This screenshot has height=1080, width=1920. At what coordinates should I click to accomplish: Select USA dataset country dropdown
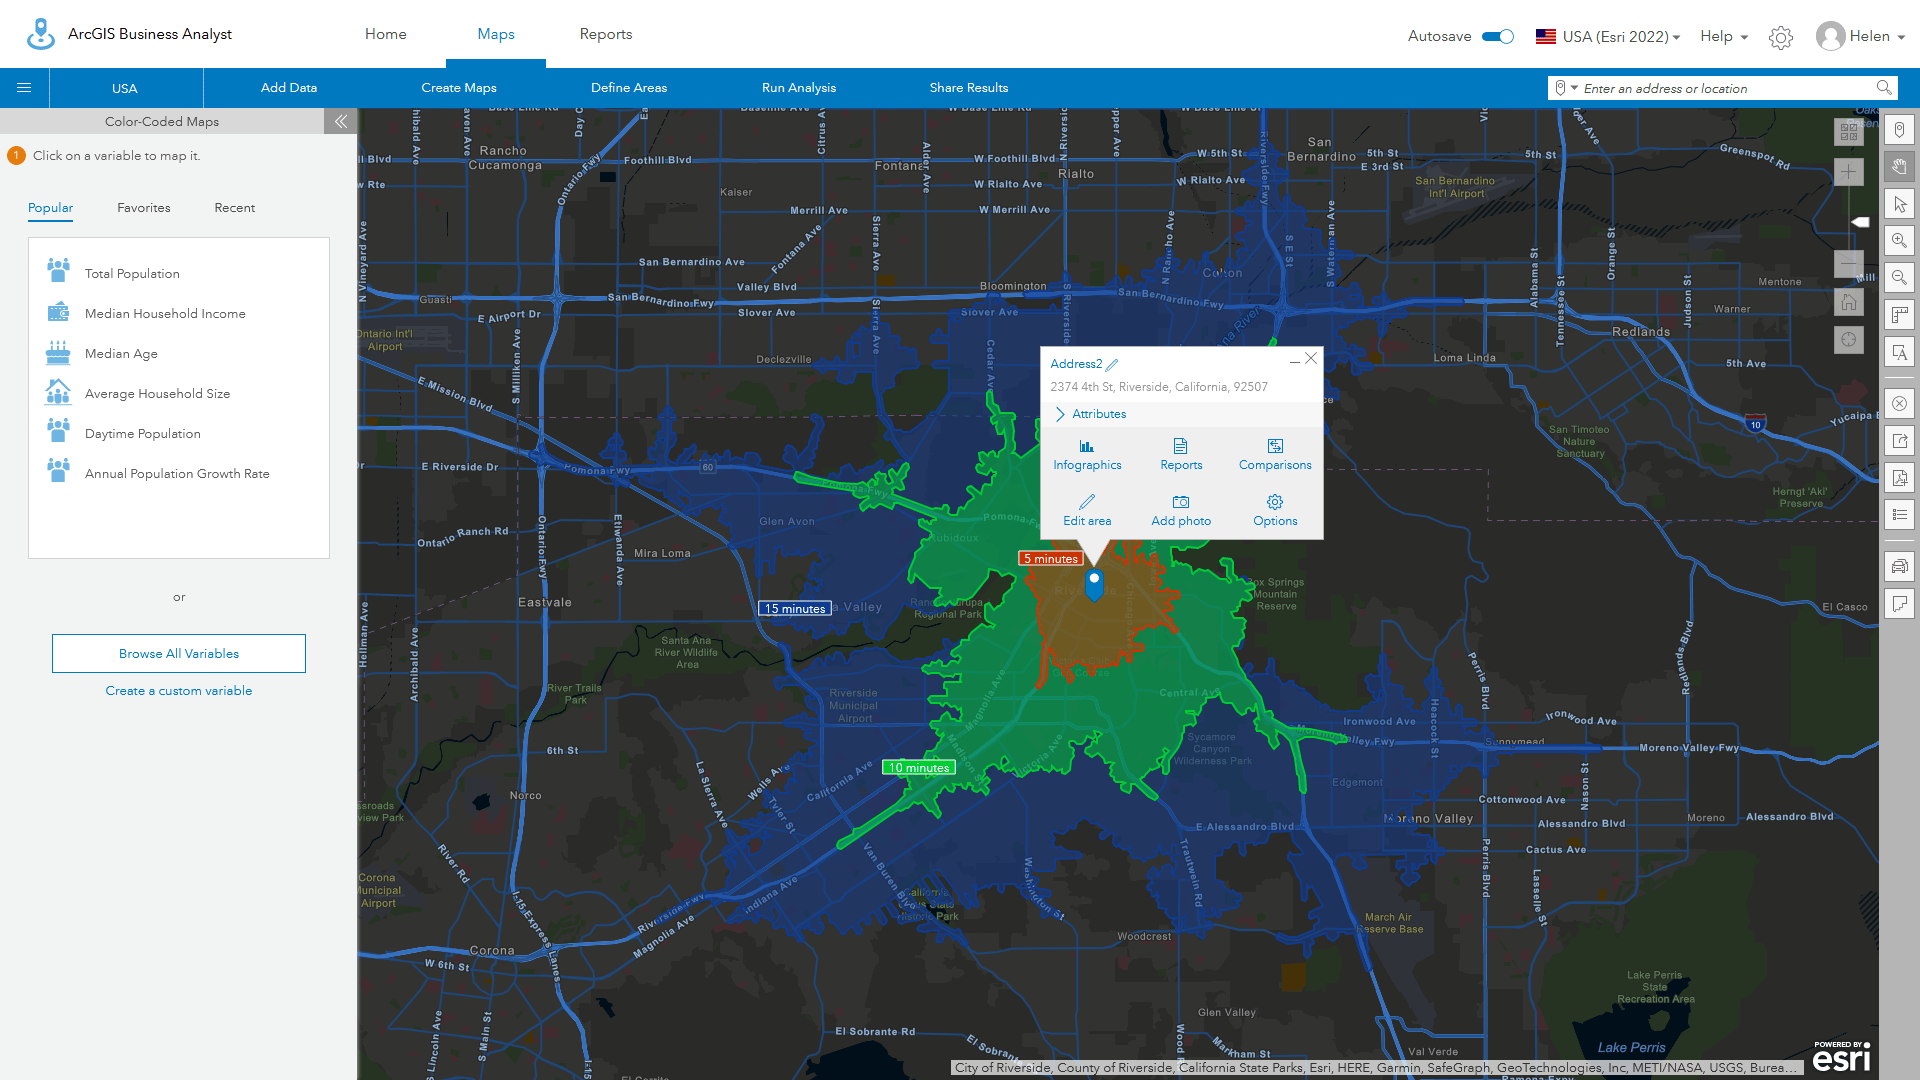click(x=1607, y=36)
